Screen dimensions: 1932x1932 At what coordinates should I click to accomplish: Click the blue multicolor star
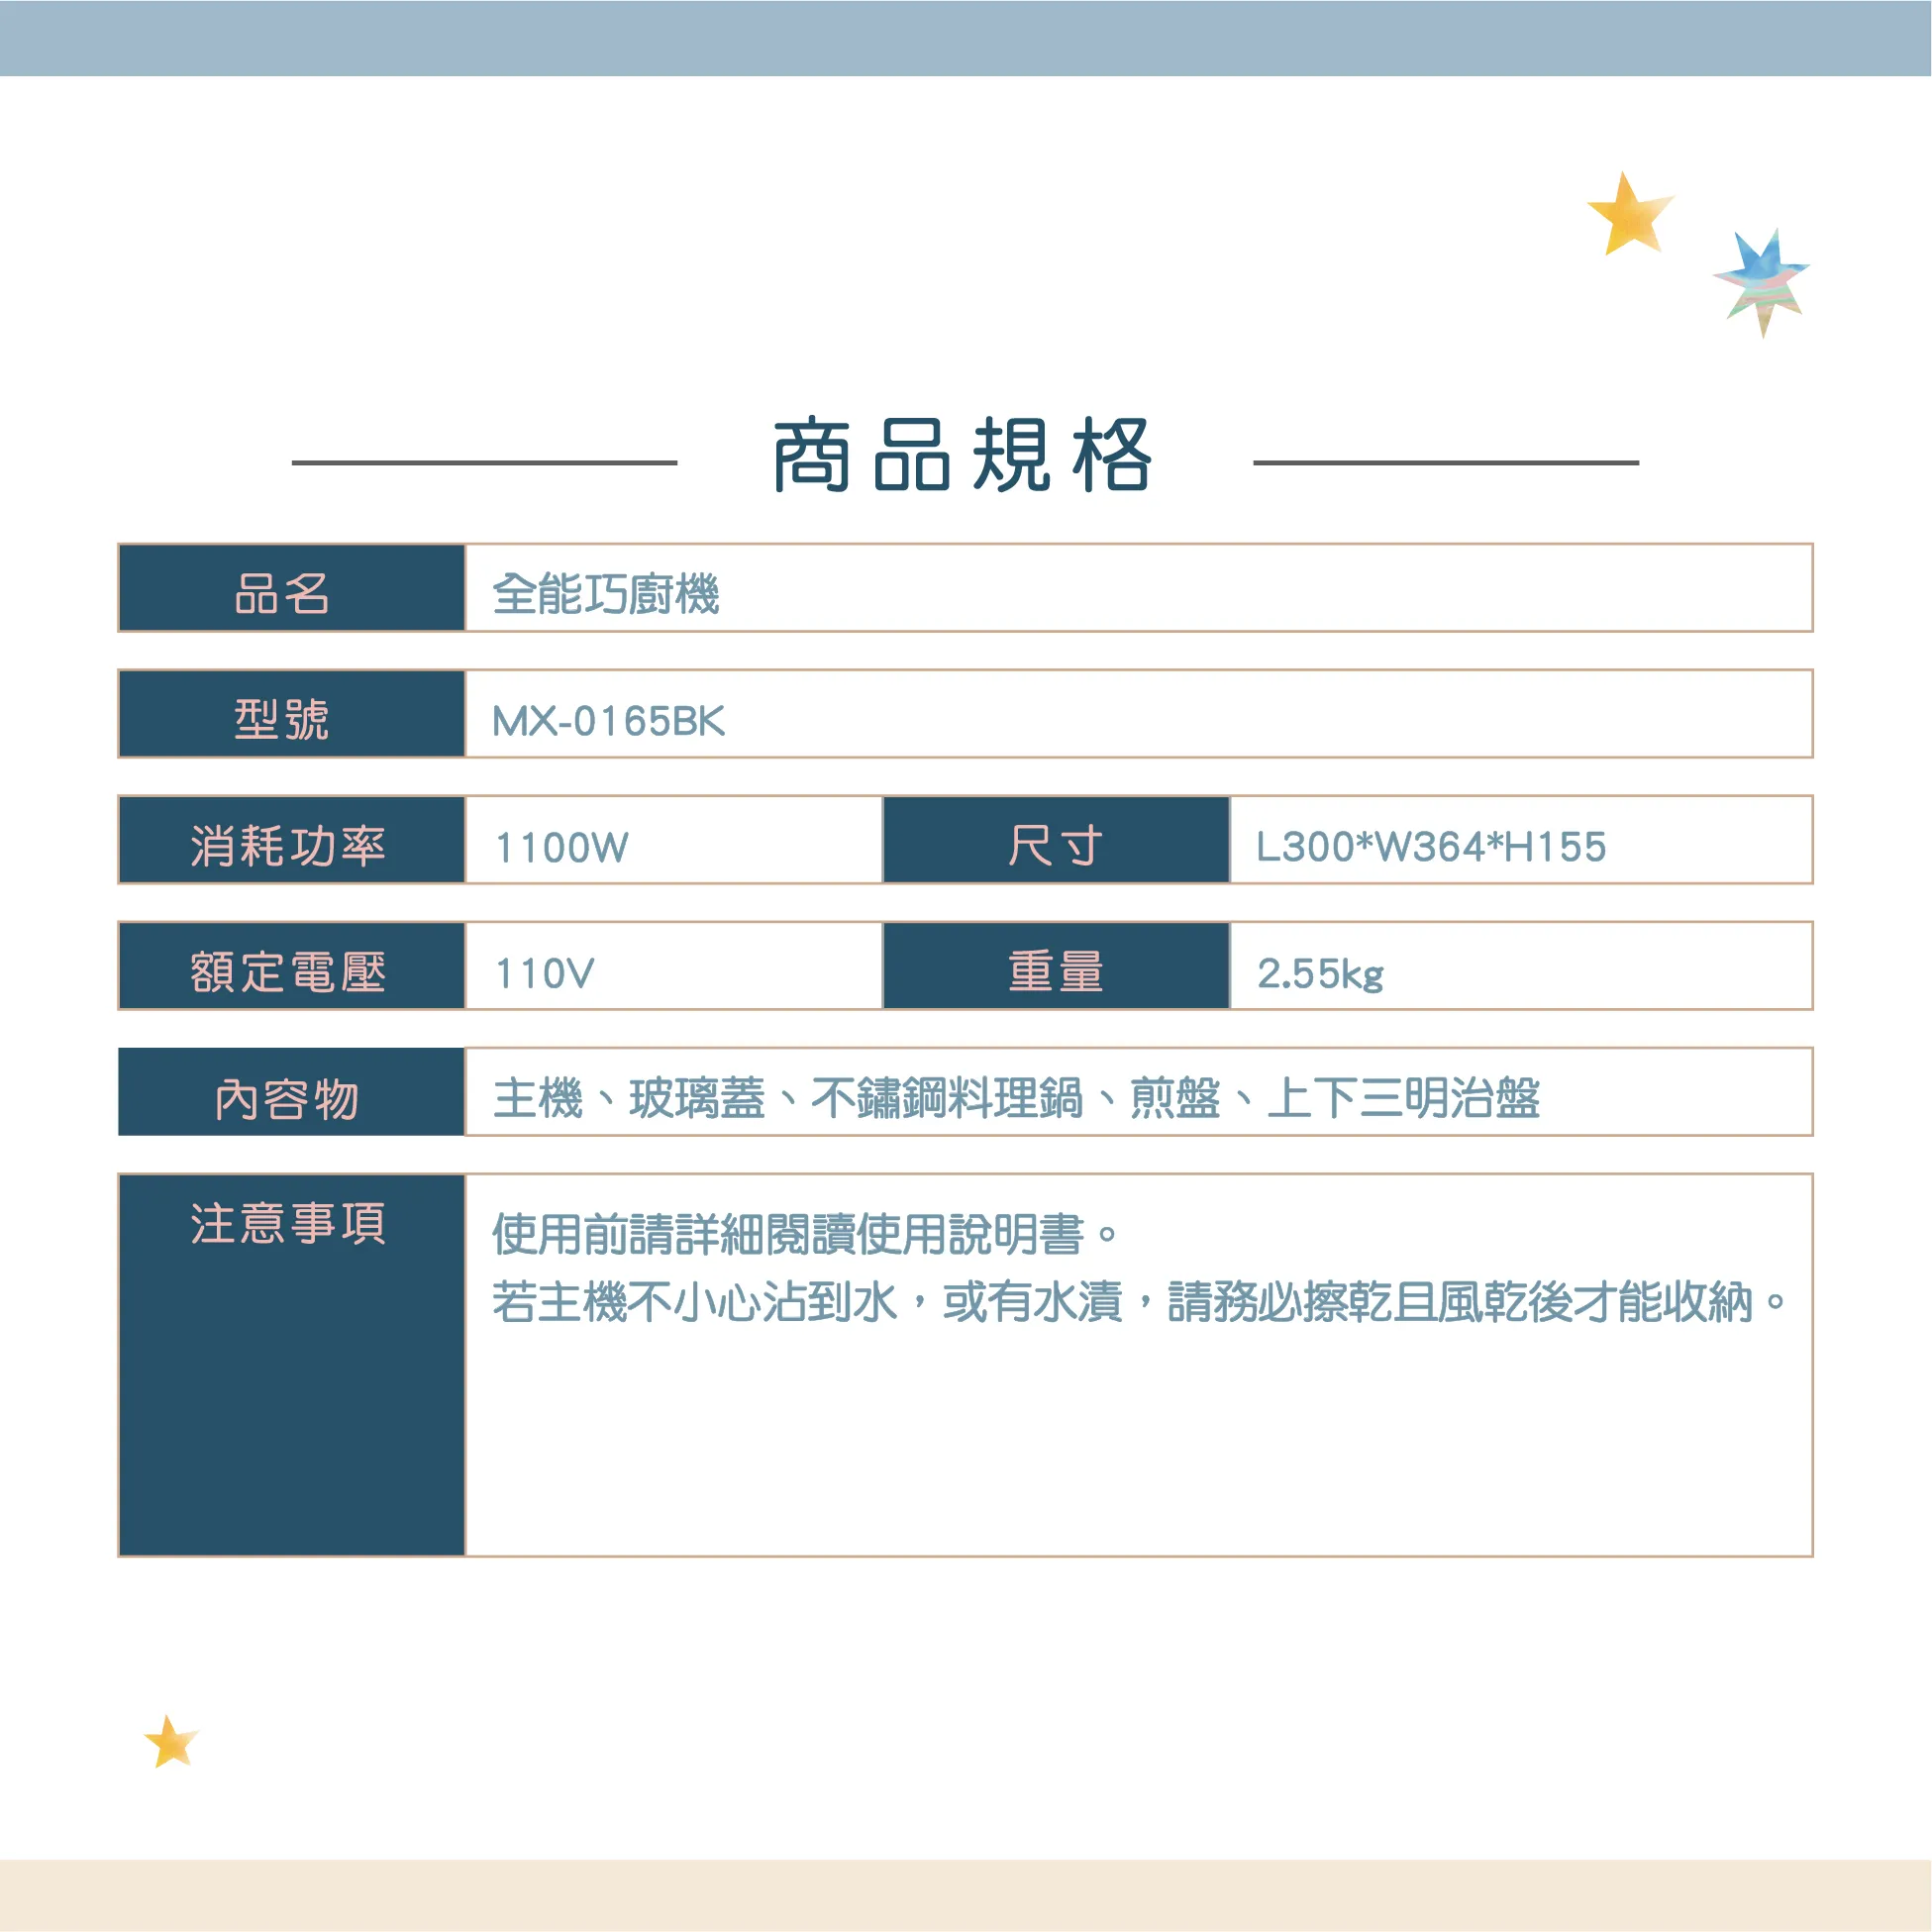coord(1762,280)
